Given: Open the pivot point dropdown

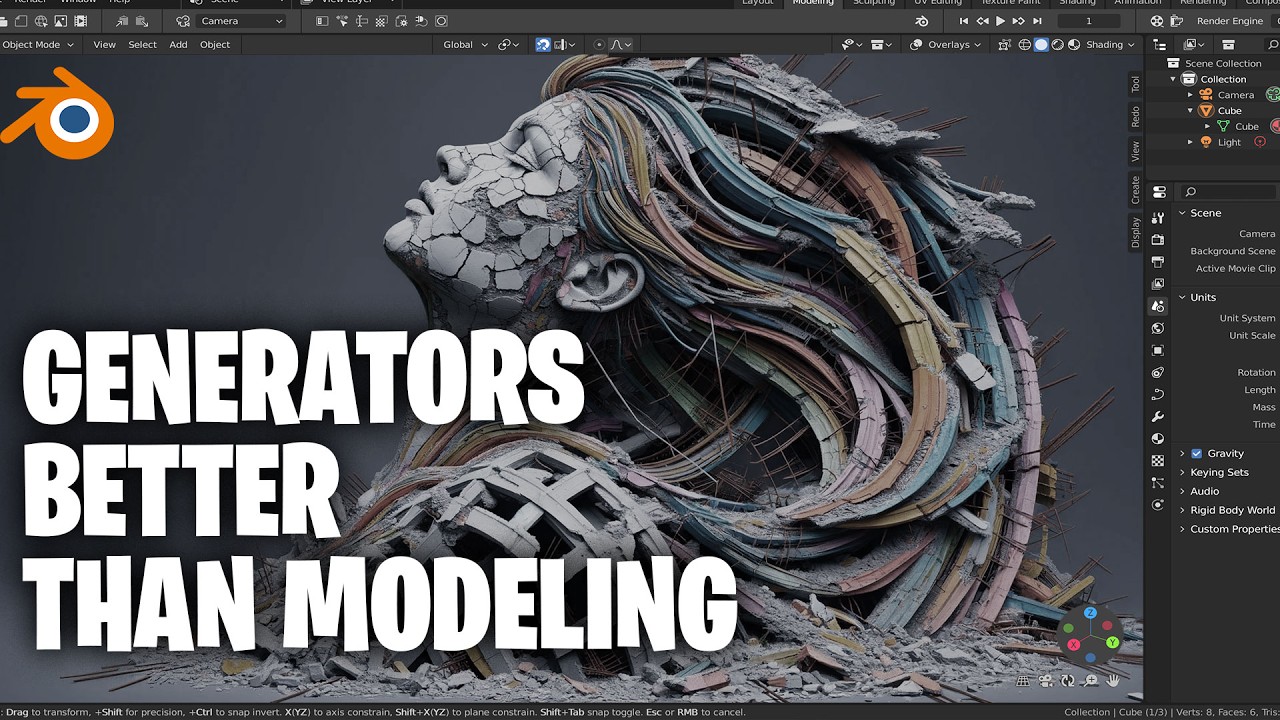Looking at the screenshot, I should 510,45.
